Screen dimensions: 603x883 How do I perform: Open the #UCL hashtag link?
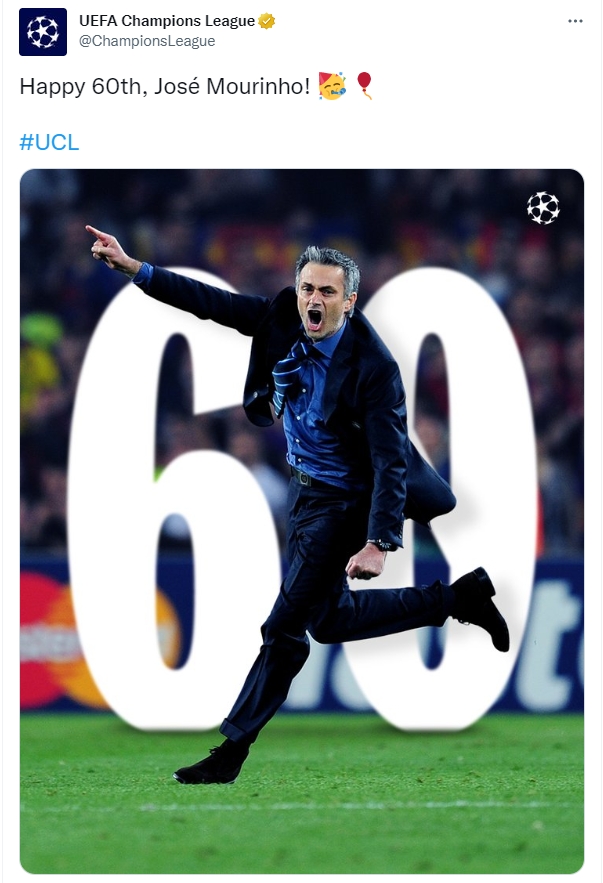tap(49, 142)
